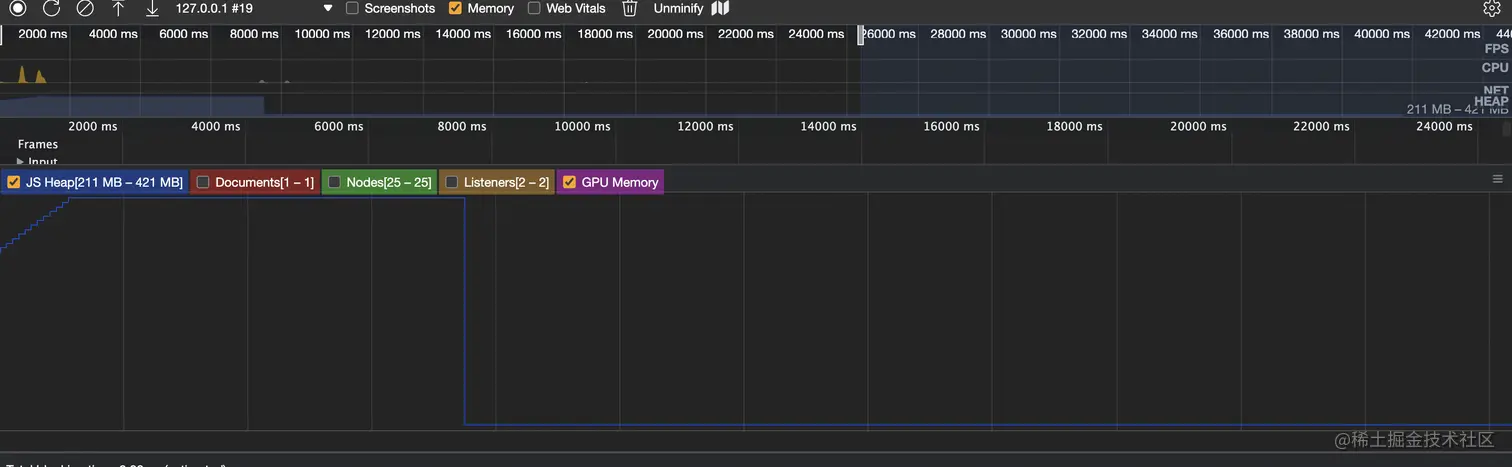Viewport: 1512px width, 467px height.
Task: Select the Frames track label
Action: click(38, 144)
